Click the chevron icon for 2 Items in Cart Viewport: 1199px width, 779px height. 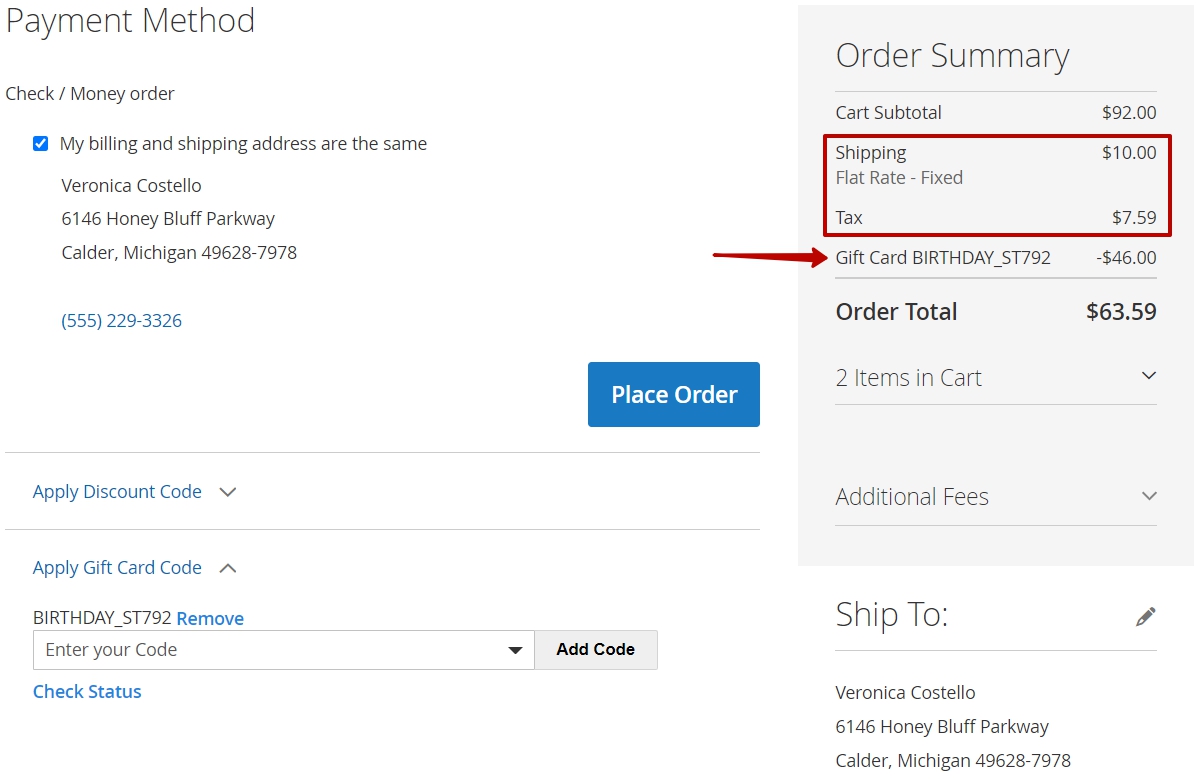(1149, 375)
